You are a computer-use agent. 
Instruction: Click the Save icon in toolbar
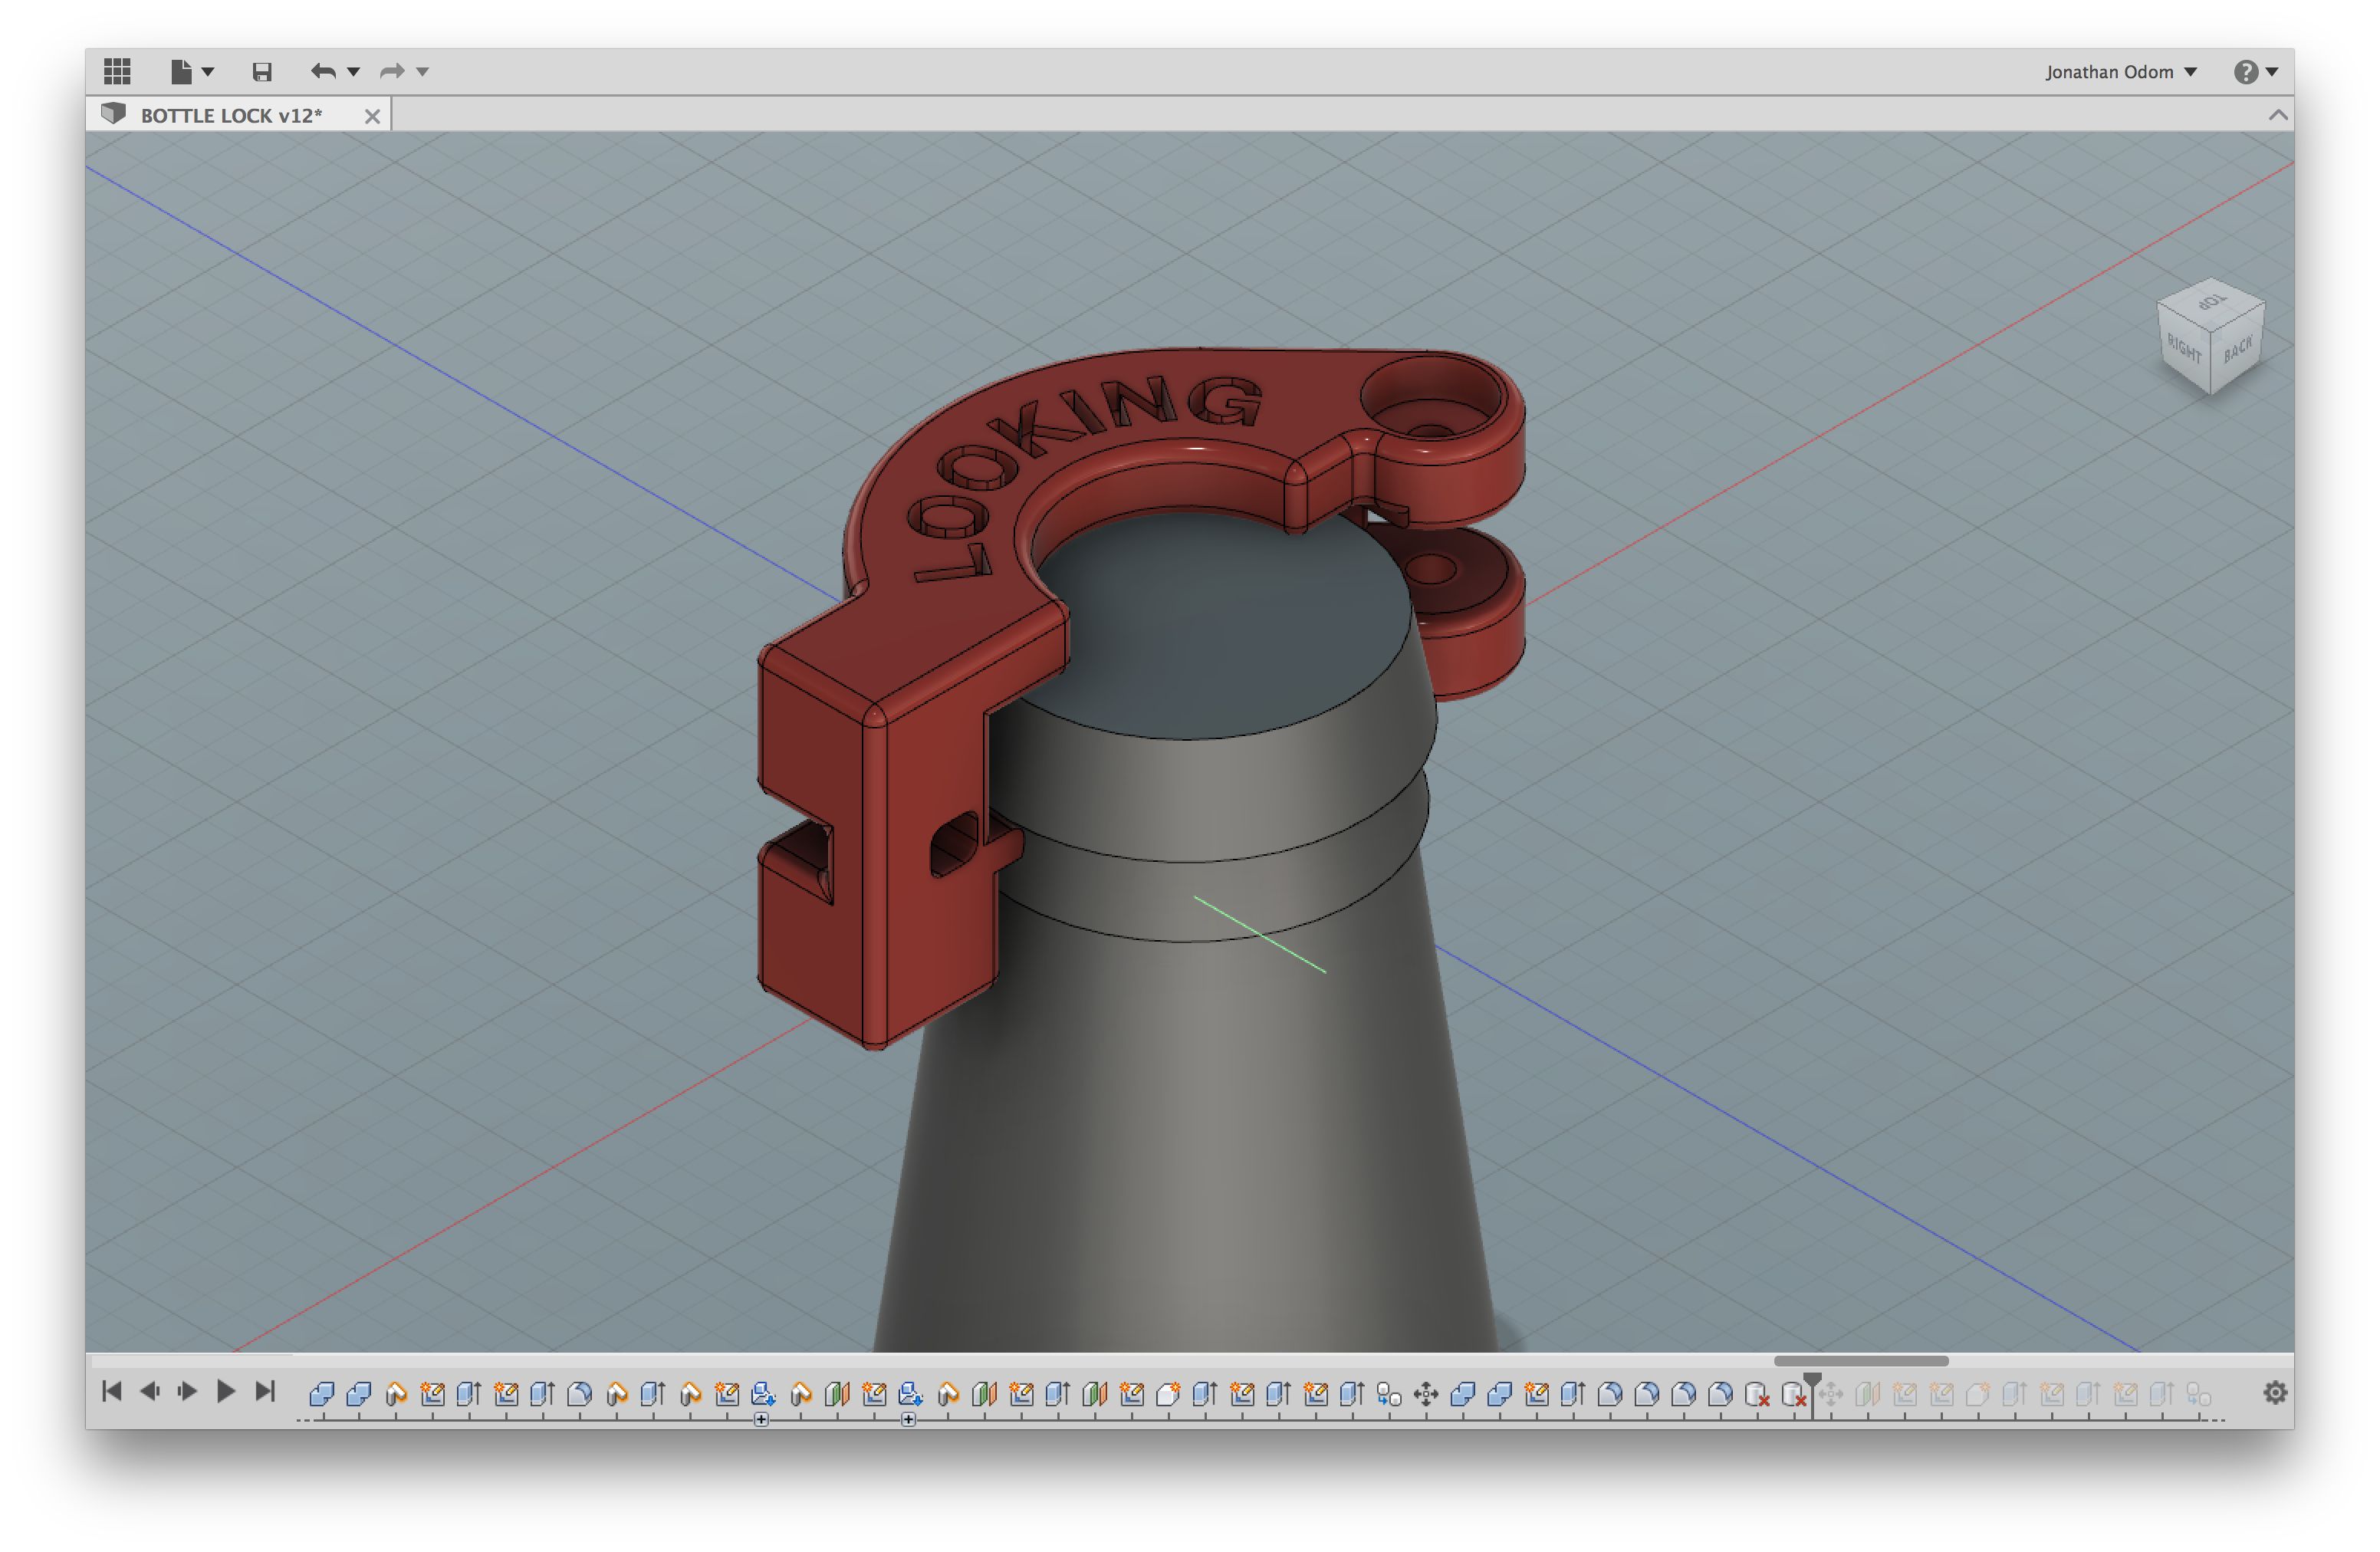click(262, 72)
